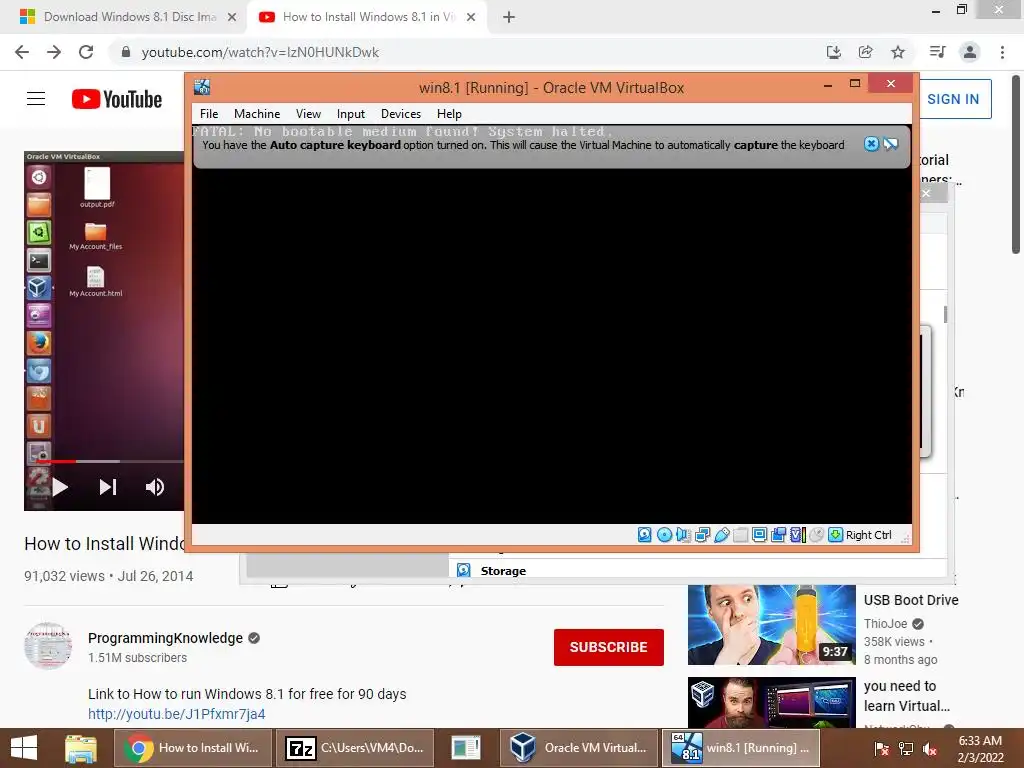Open the Input menu in VirtualBox

(x=351, y=114)
